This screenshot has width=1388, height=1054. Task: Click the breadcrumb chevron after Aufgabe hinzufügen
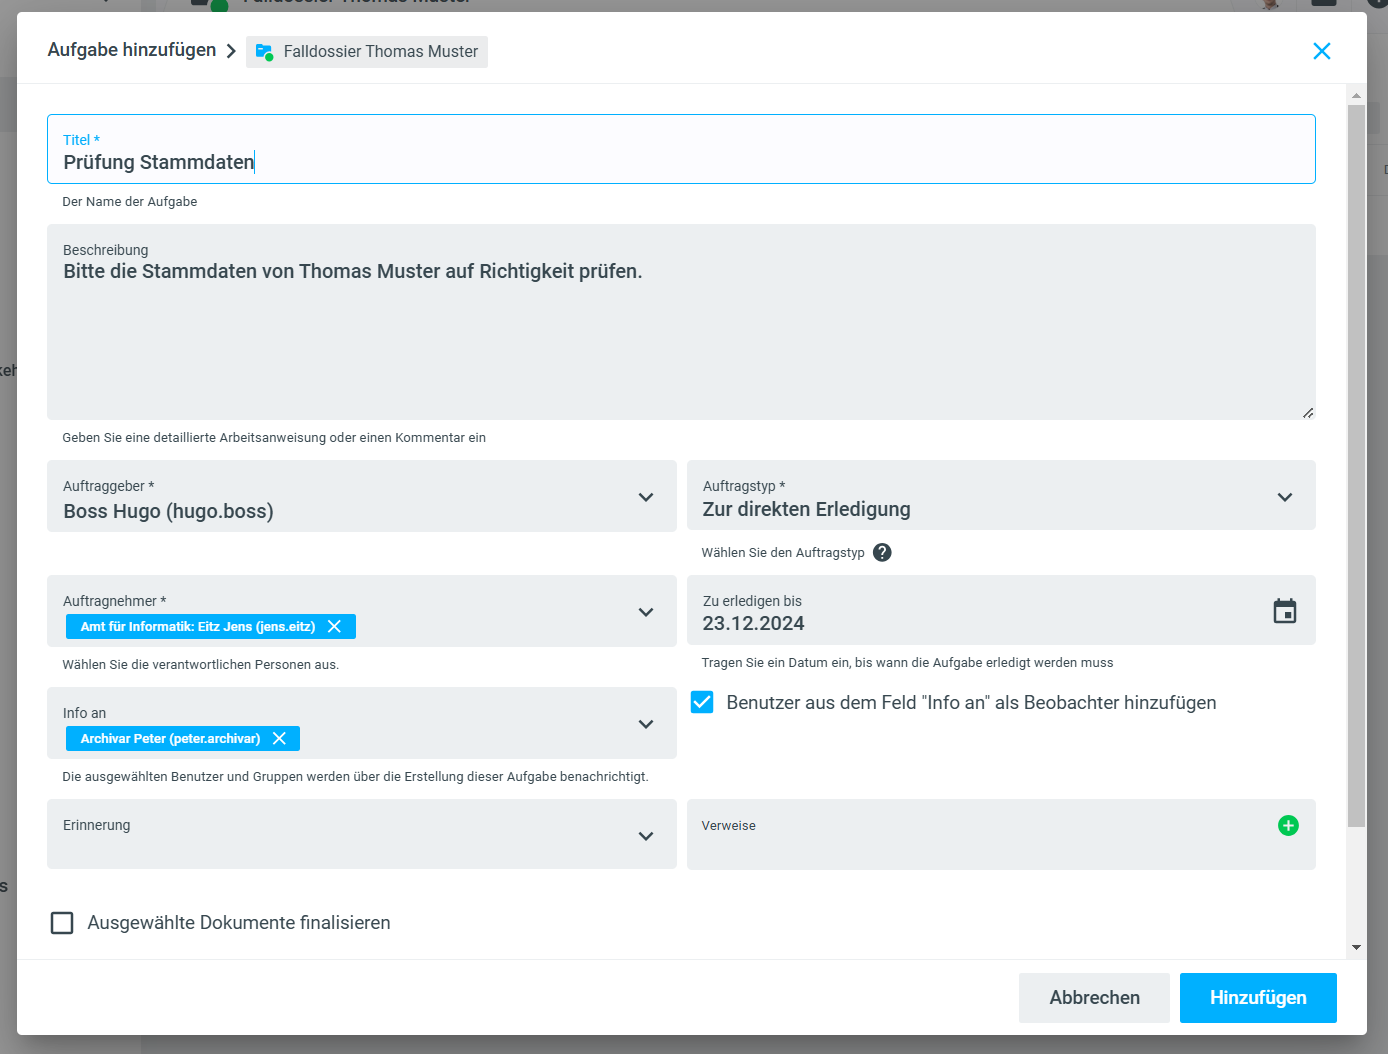tap(231, 51)
